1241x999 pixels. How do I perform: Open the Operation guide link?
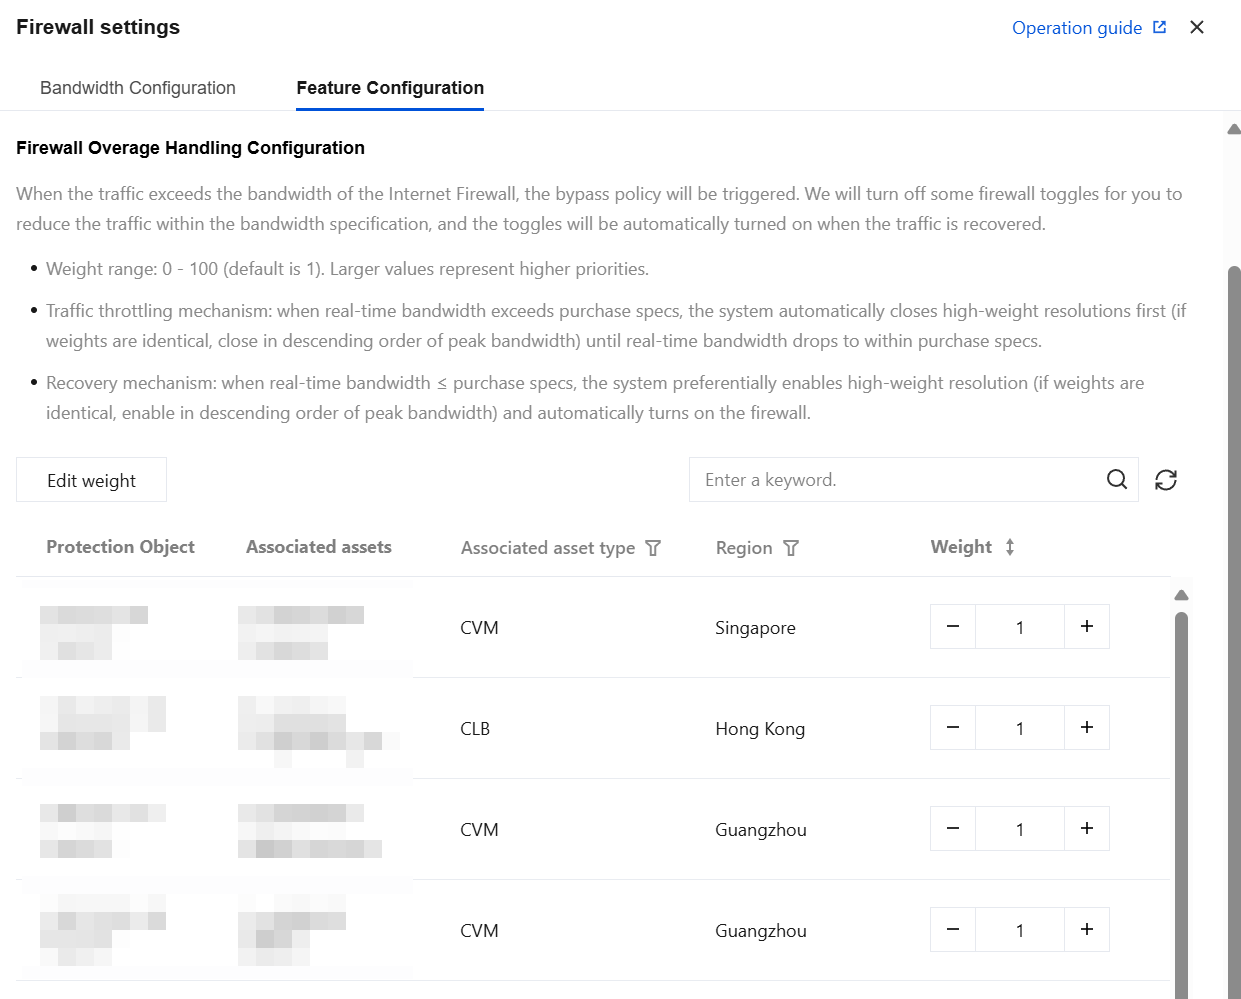[x=1088, y=28]
